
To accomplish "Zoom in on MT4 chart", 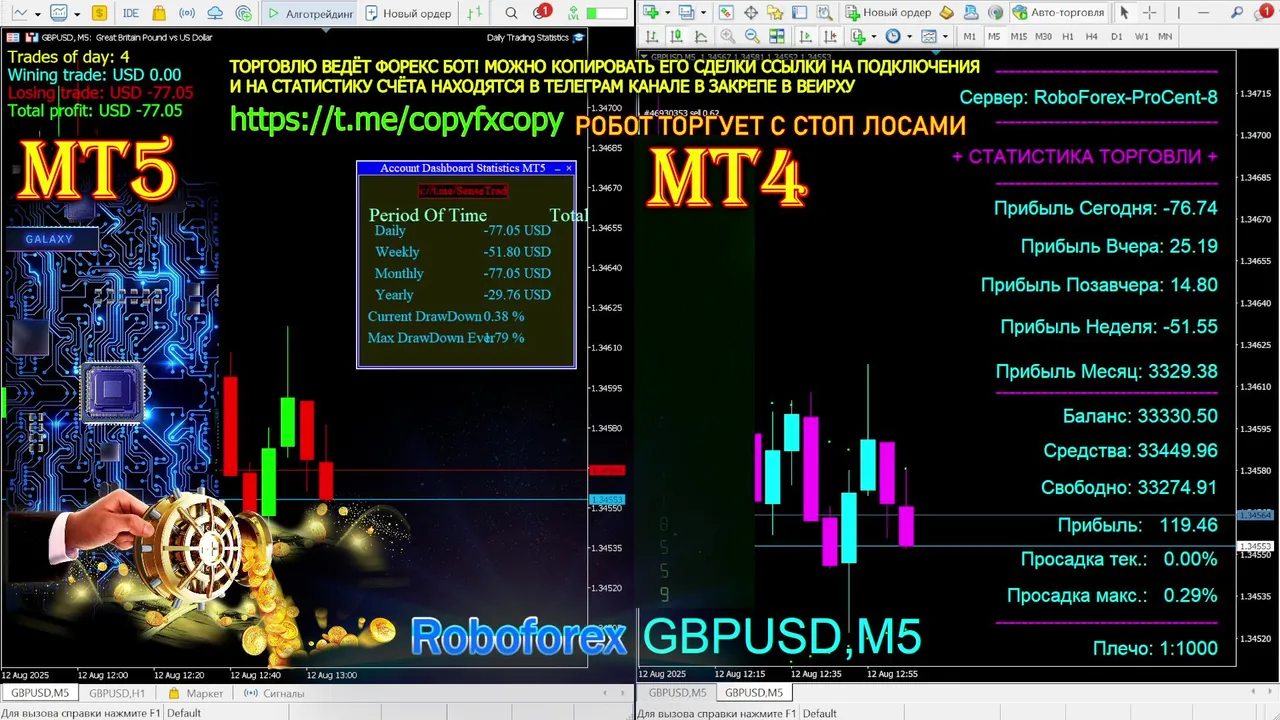I will (728, 36).
